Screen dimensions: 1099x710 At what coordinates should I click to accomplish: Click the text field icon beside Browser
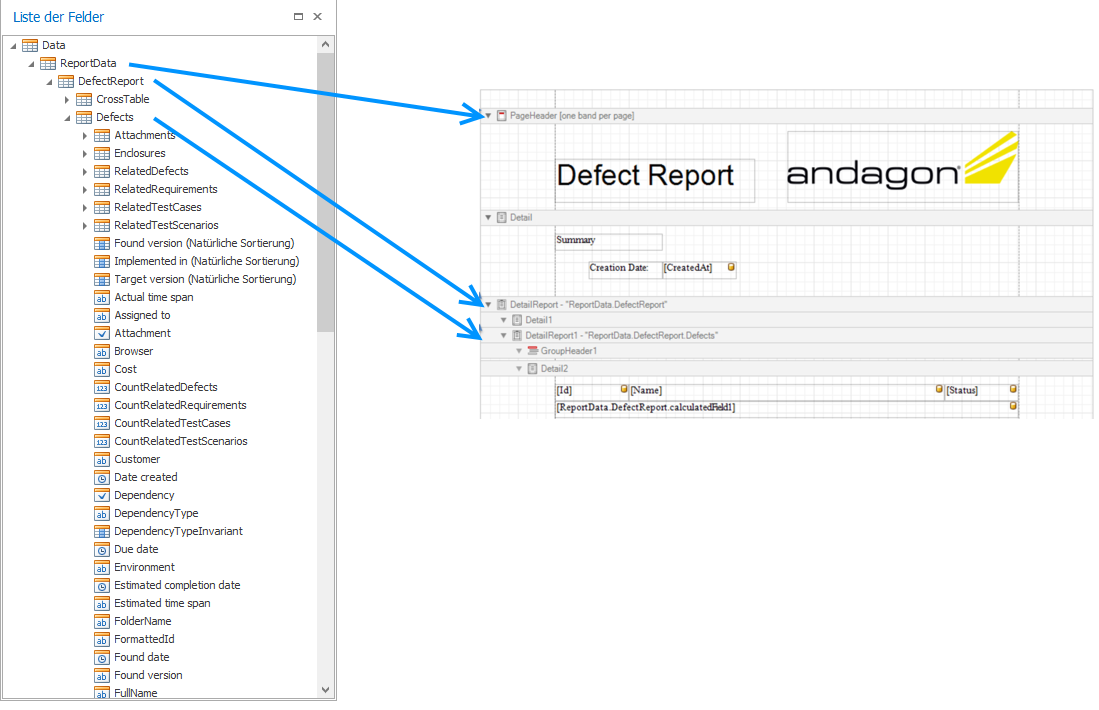[102, 351]
